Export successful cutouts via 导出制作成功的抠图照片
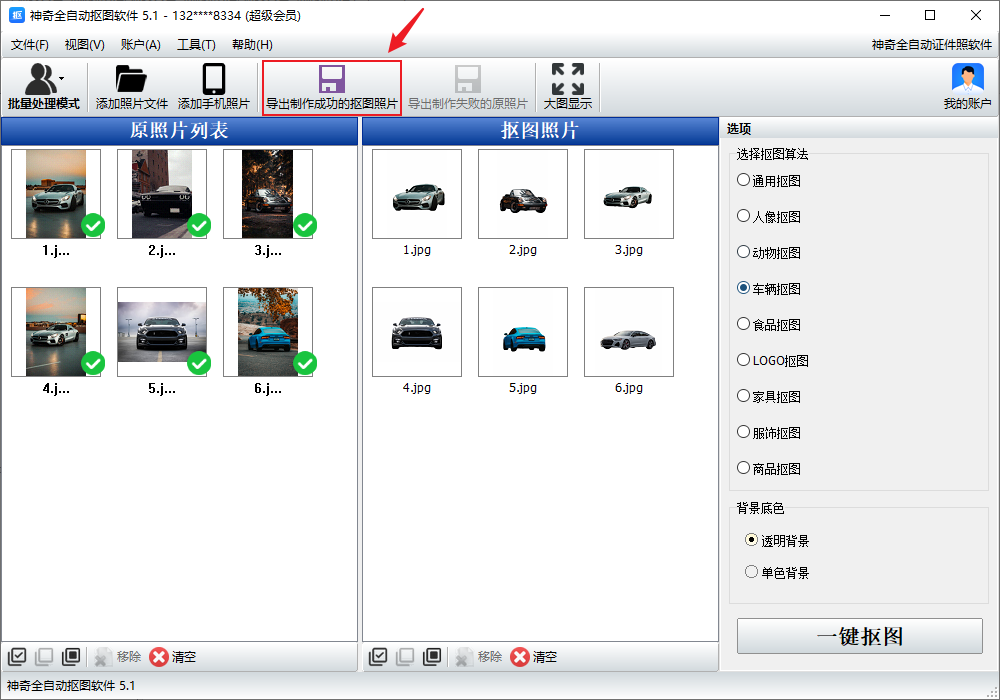 tap(331, 87)
